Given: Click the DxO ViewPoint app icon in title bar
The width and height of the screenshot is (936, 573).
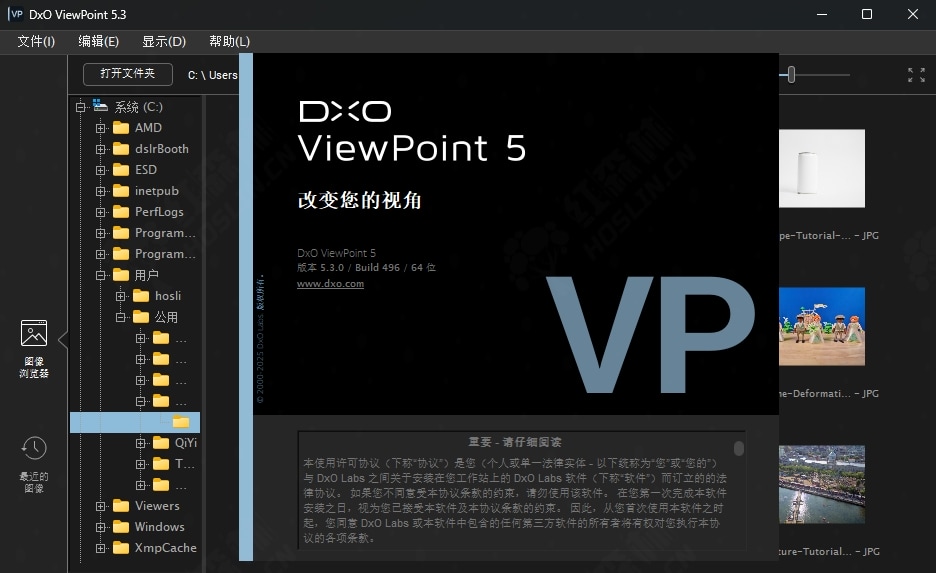Looking at the screenshot, I should pos(16,14).
